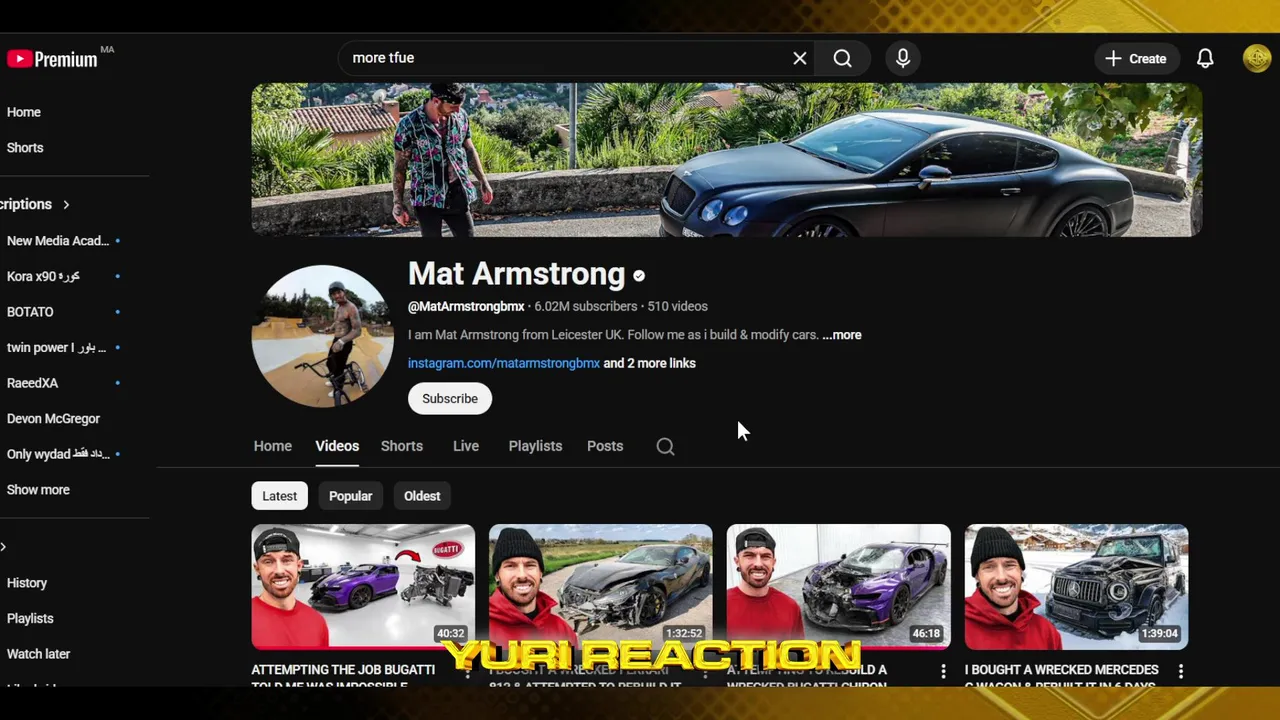Open channel search magnifier icon

click(x=665, y=446)
